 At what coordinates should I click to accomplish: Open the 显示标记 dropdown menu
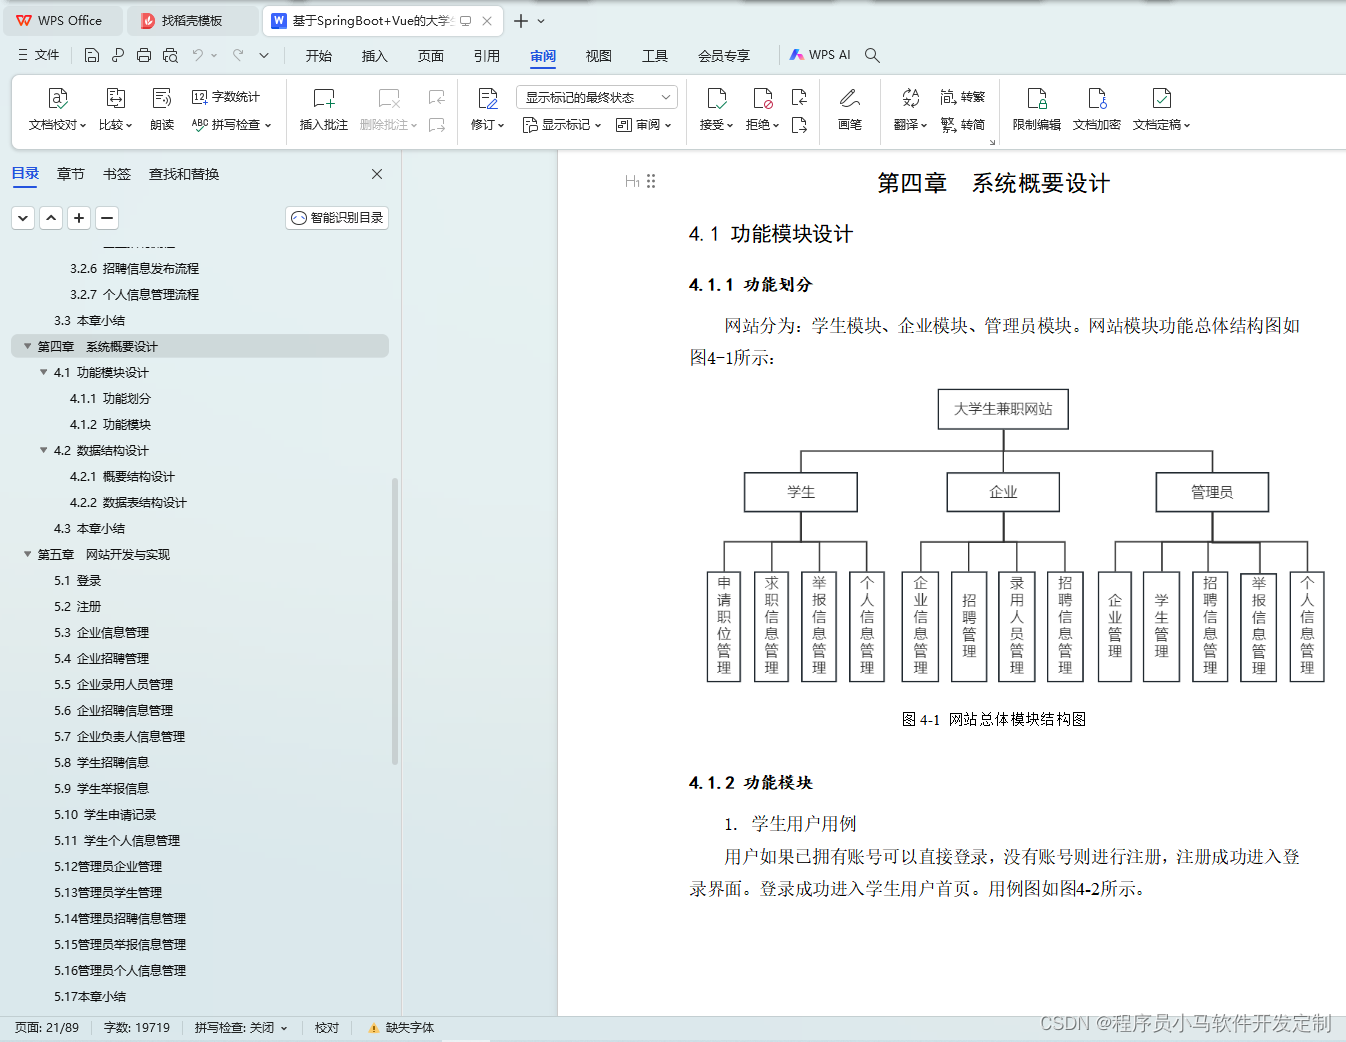[x=561, y=124]
